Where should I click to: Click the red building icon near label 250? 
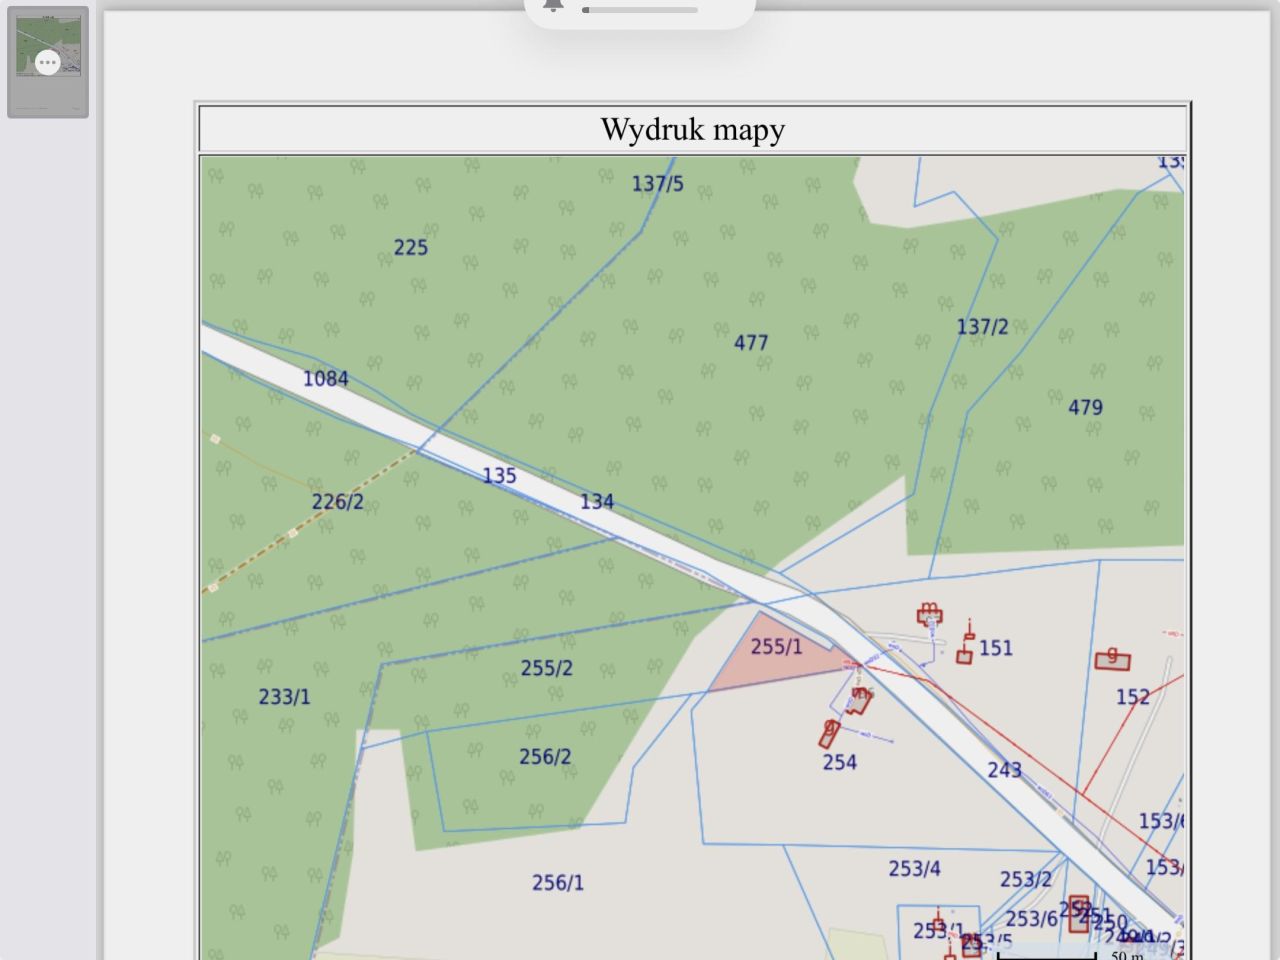click(1079, 913)
